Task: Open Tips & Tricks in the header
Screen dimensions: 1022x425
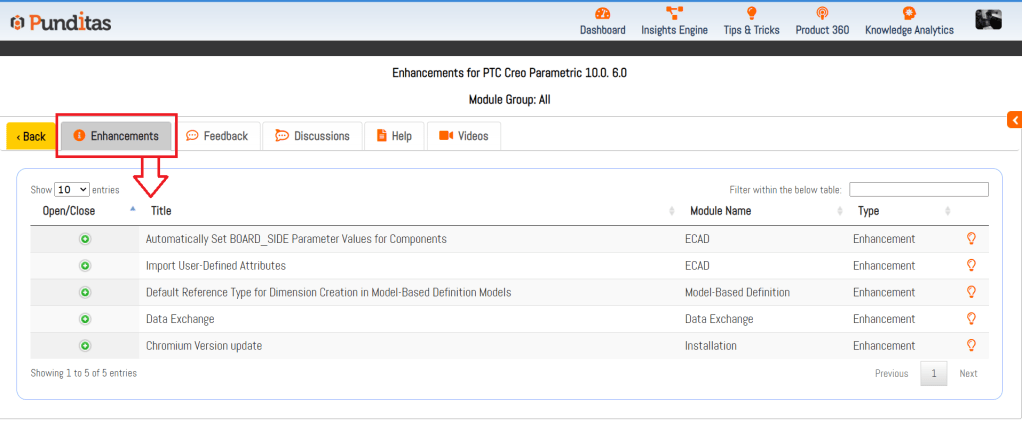Action: [x=751, y=14]
